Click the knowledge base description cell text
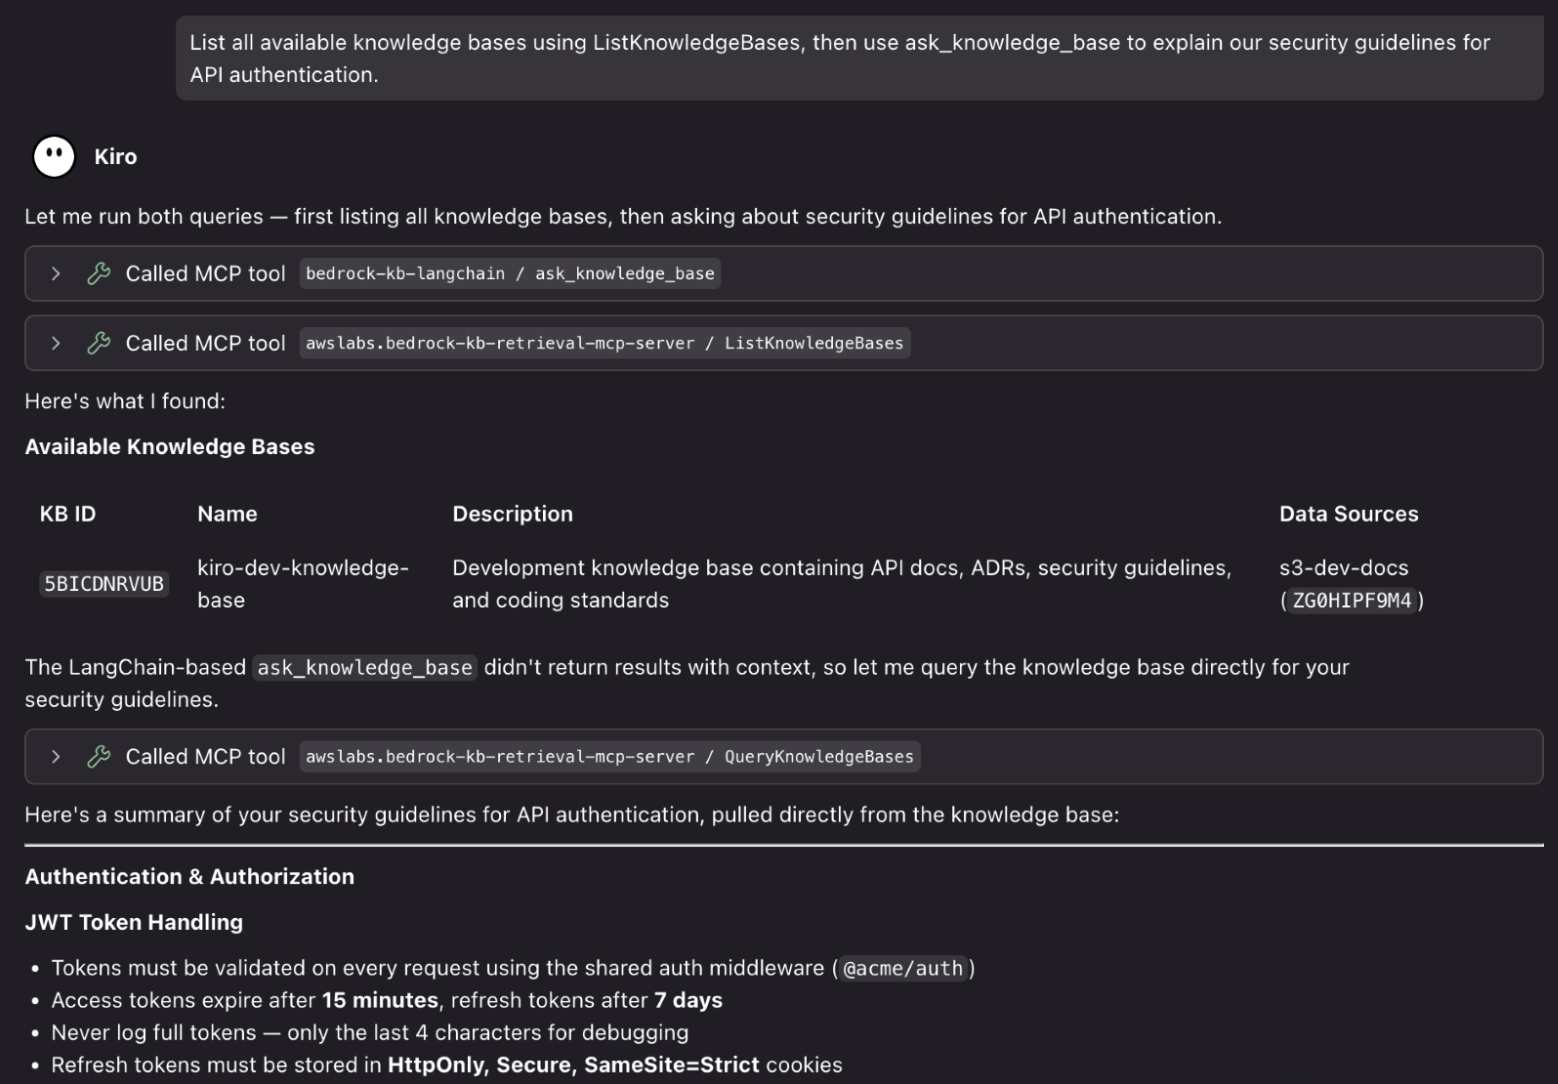 coord(841,584)
